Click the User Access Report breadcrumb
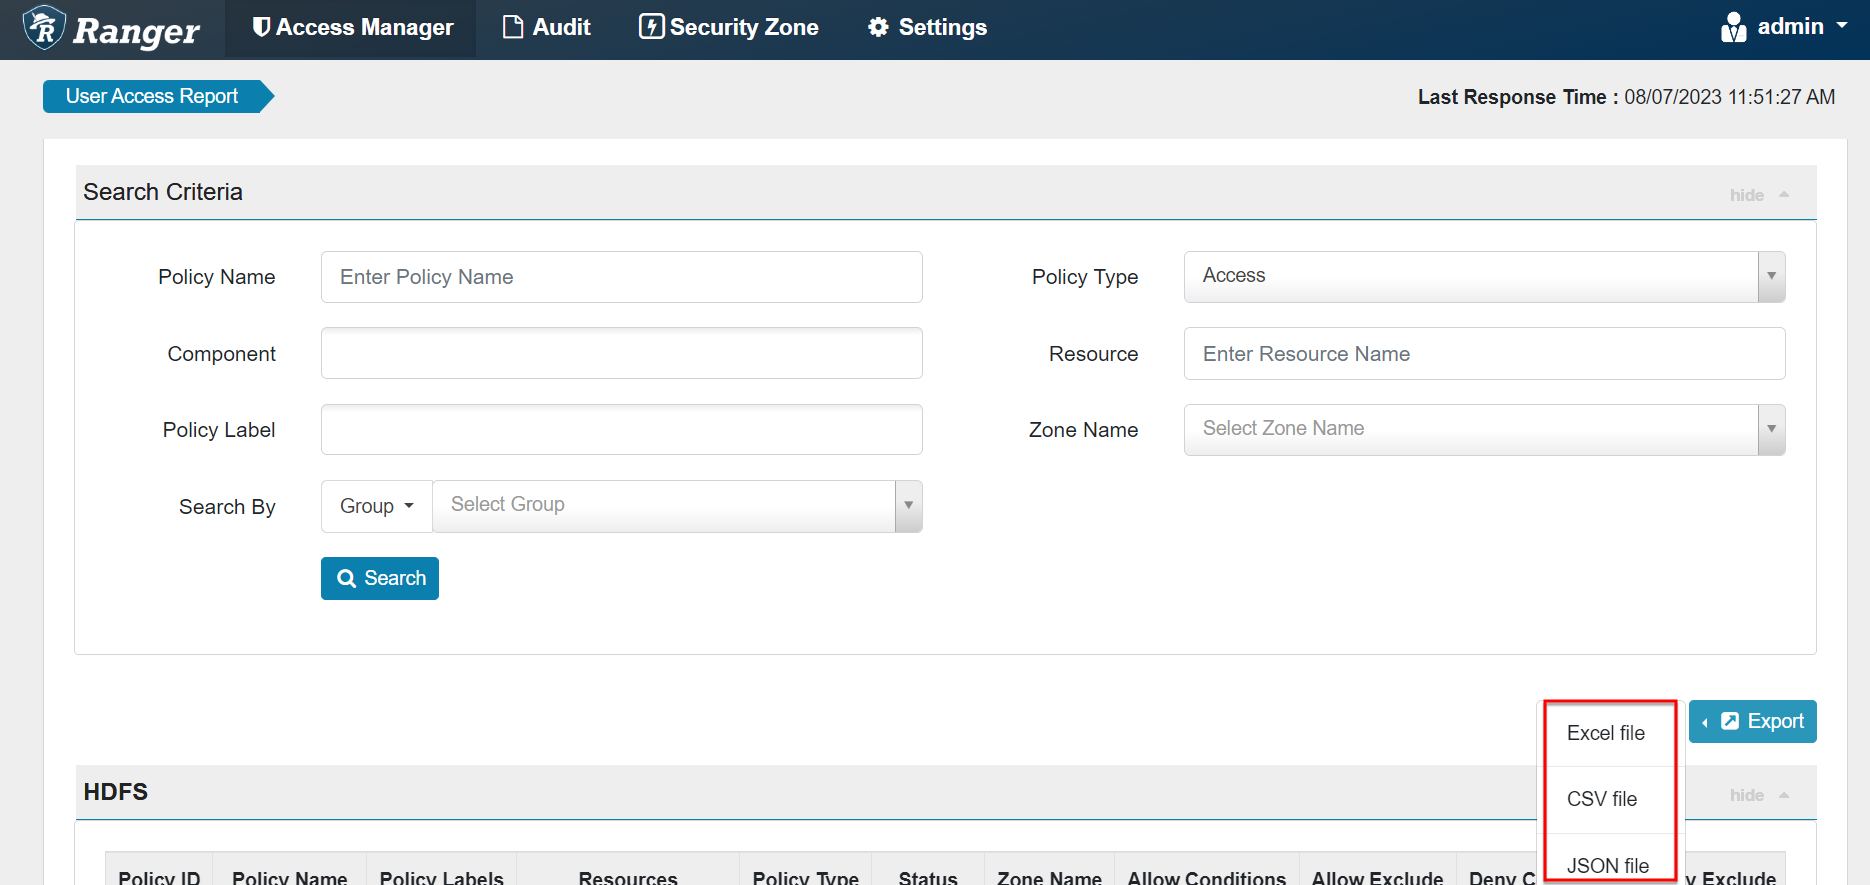The height and width of the screenshot is (885, 1870). click(x=153, y=96)
